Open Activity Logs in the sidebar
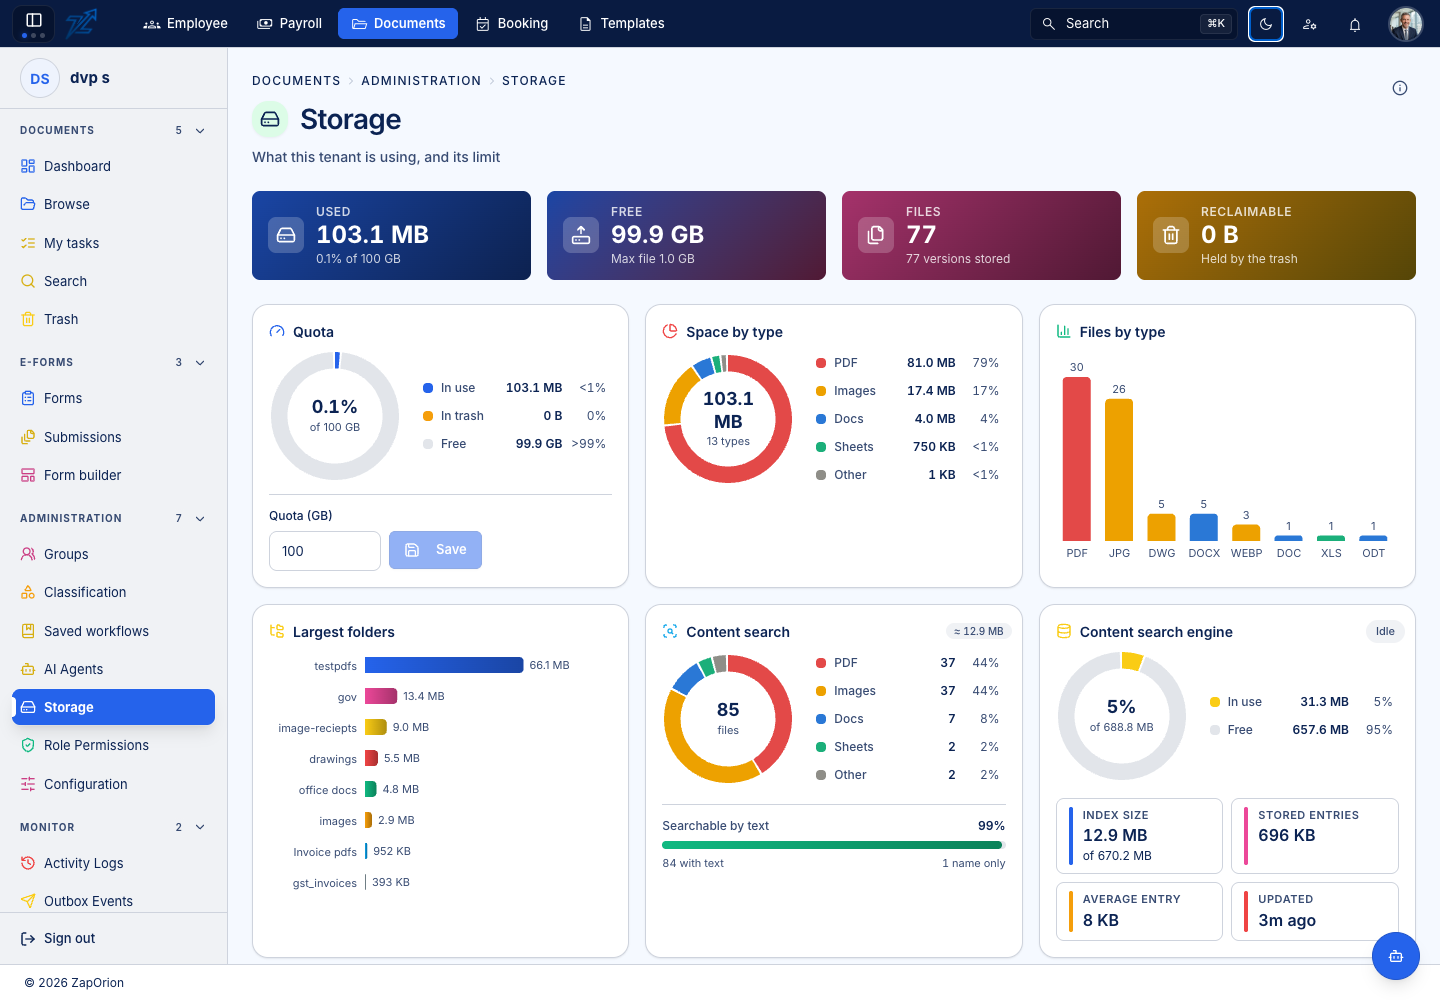Image resolution: width=1440 pixels, height=1000 pixels. point(113,863)
